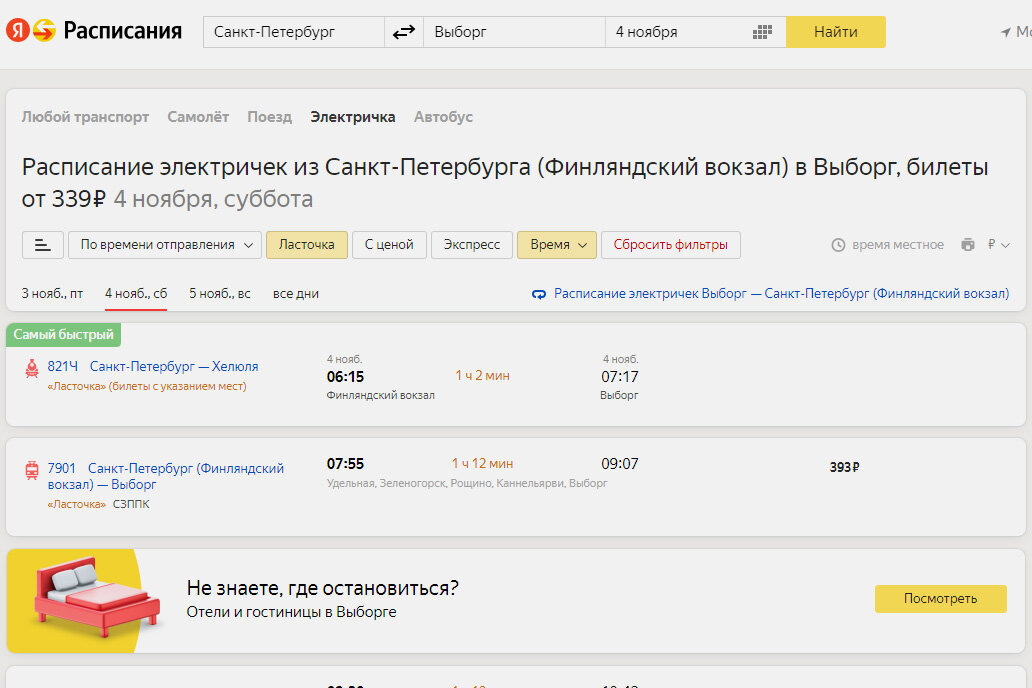Toggle the Ласточка filter
The width and height of the screenshot is (1032, 688).
click(x=307, y=245)
